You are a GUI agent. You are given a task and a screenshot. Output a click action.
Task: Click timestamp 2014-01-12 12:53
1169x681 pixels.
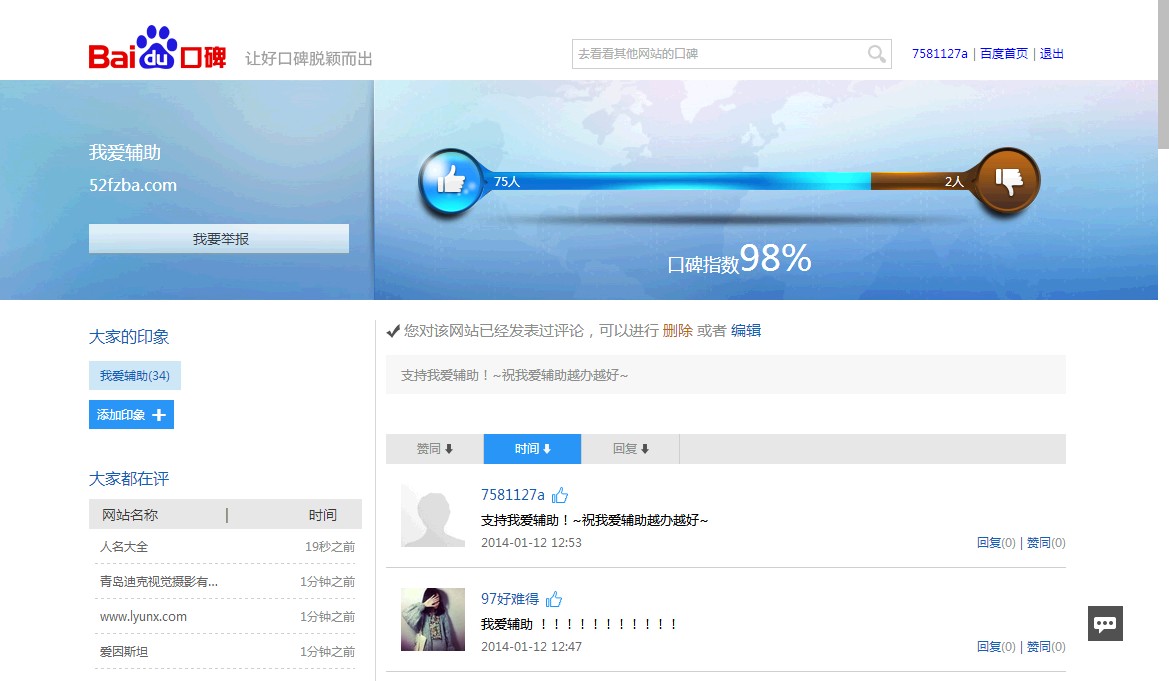[531, 543]
